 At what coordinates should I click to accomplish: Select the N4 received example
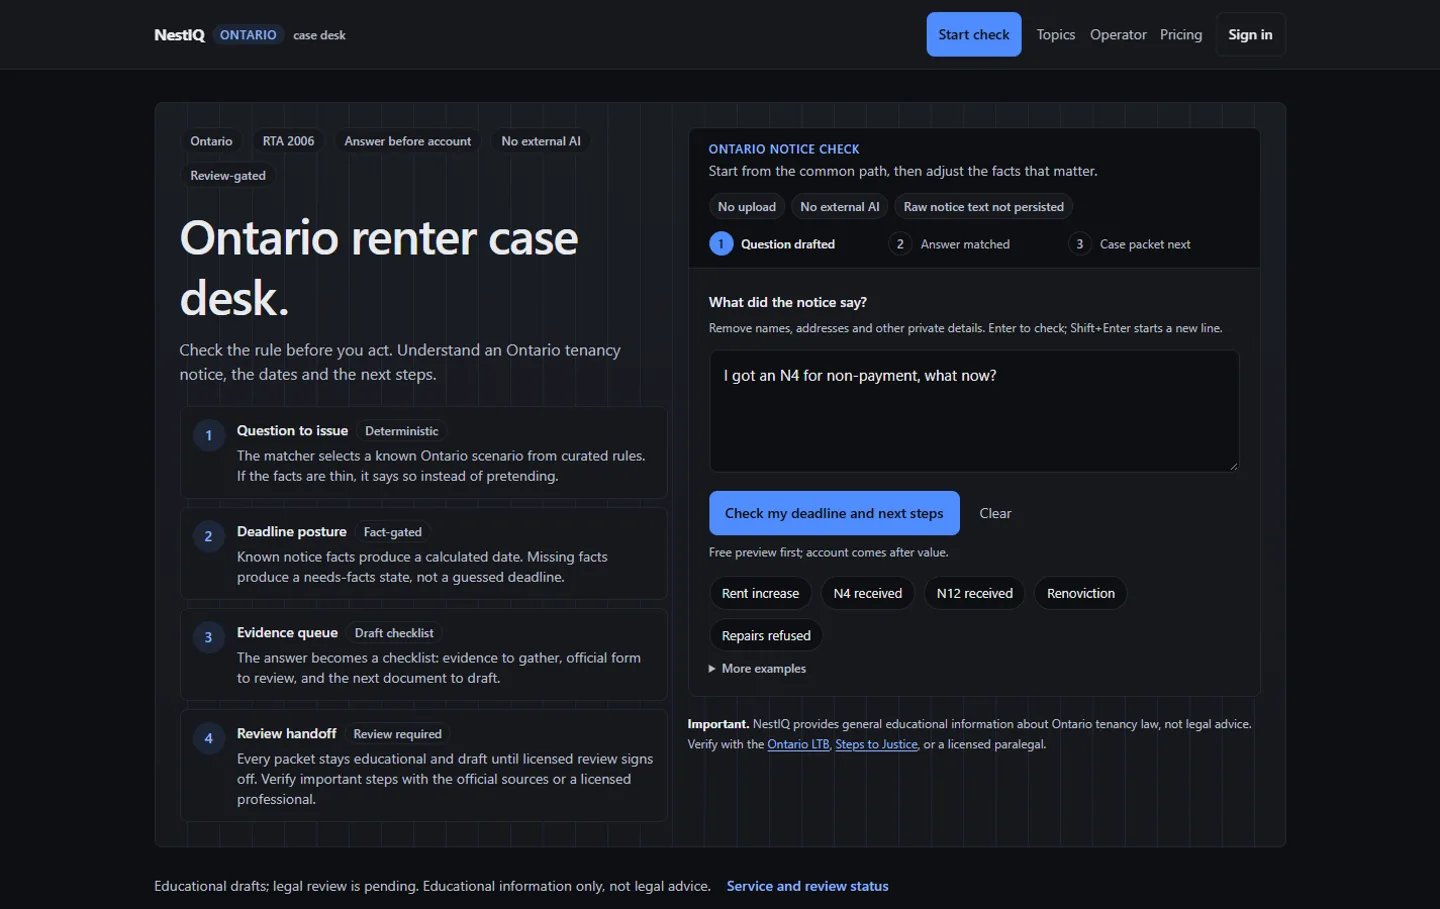(x=868, y=593)
